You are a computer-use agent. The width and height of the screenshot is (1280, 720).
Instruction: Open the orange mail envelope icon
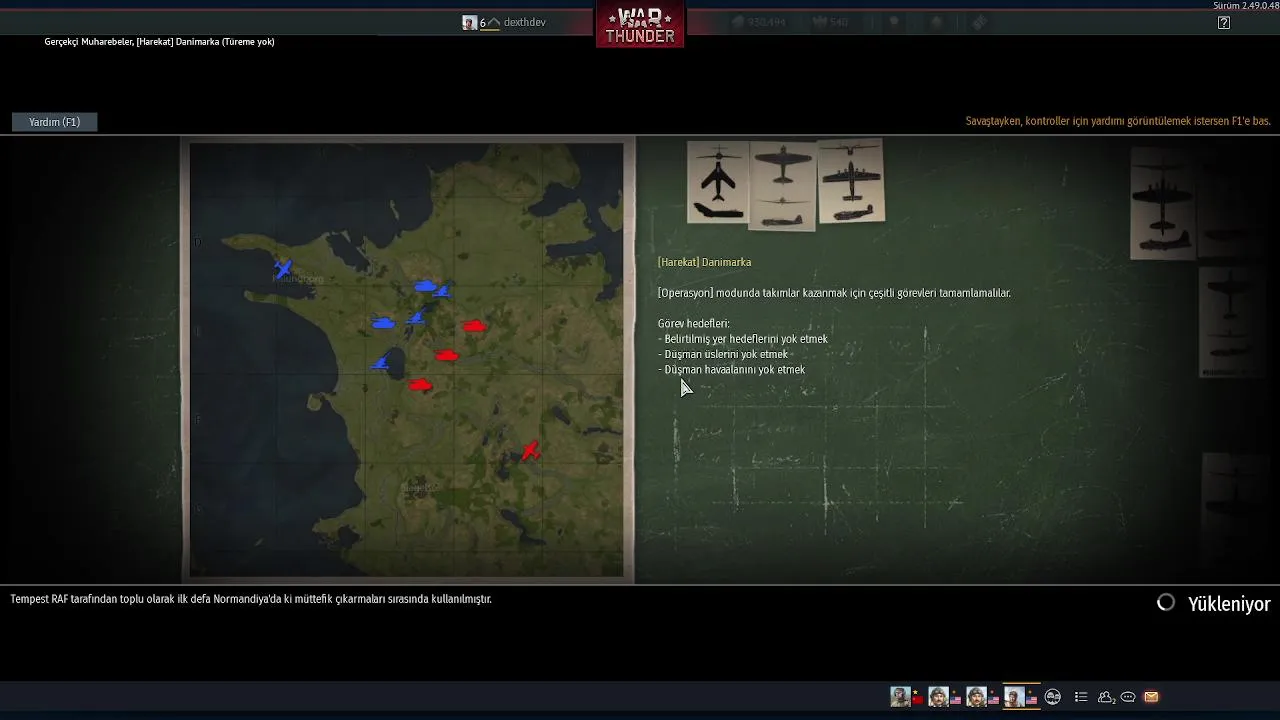click(1151, 697)
